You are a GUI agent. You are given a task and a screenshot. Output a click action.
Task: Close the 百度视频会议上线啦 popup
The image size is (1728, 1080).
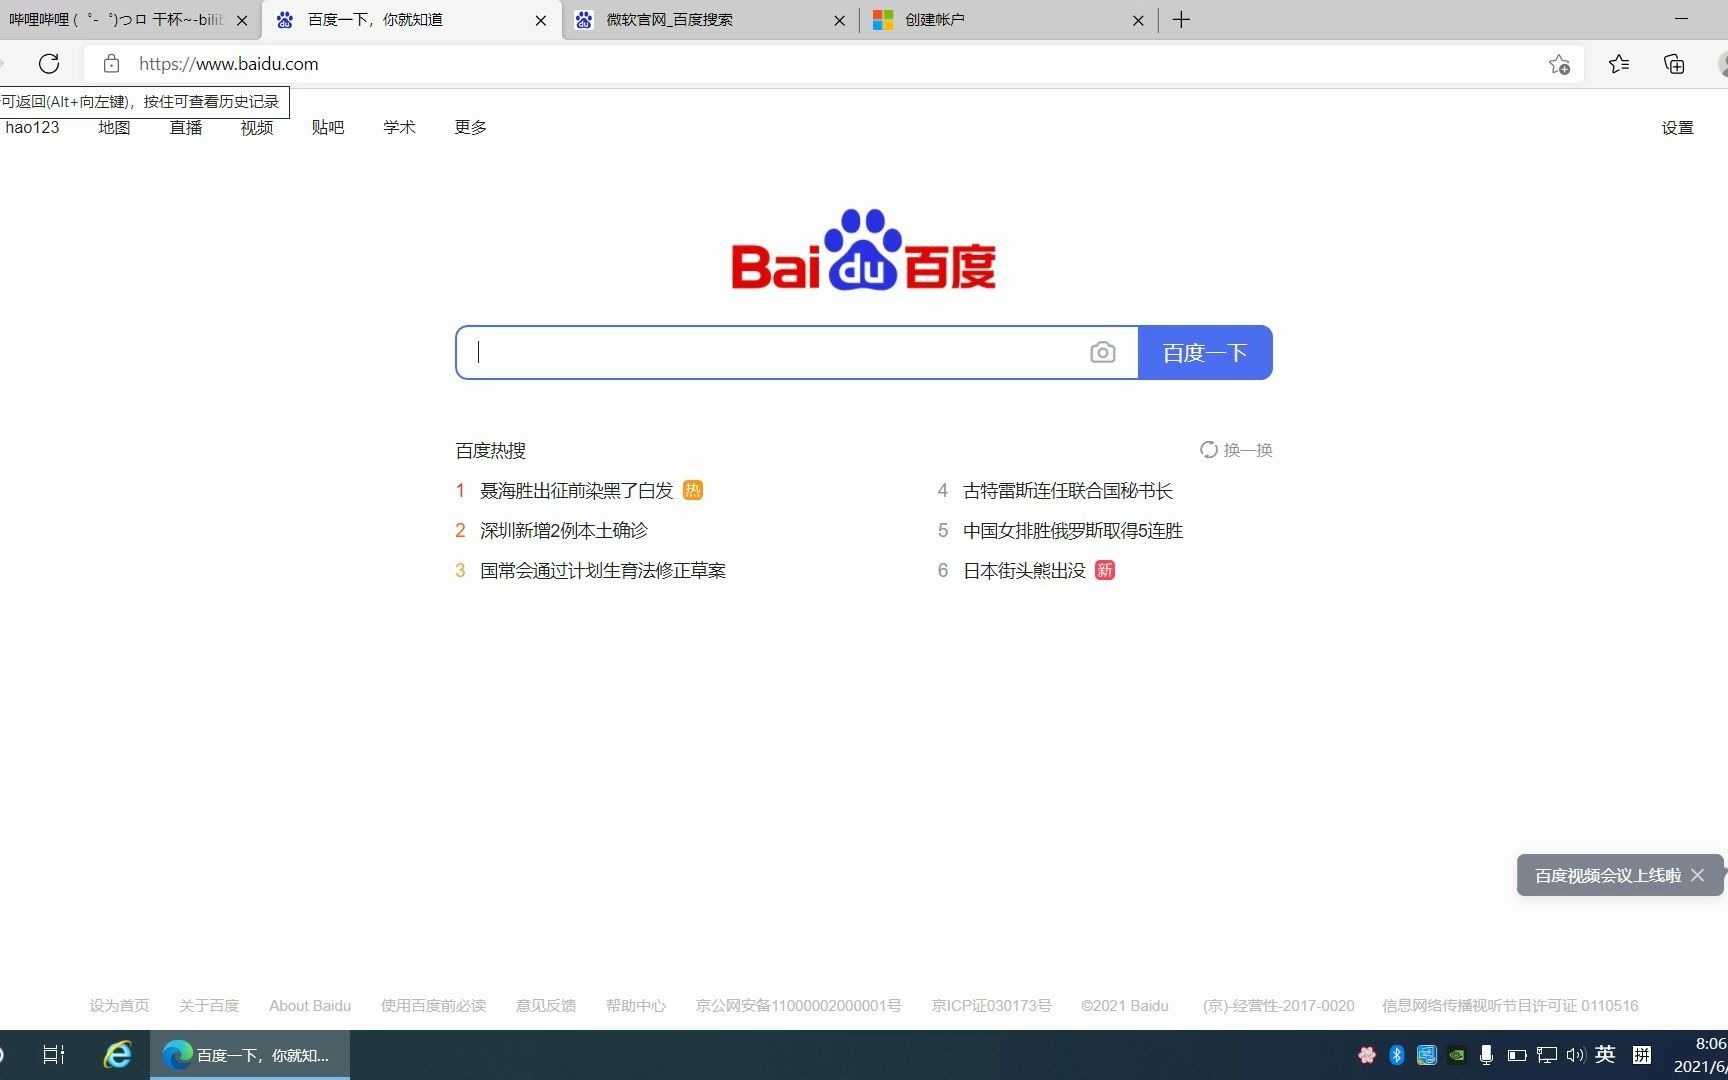pos(1697,875)
